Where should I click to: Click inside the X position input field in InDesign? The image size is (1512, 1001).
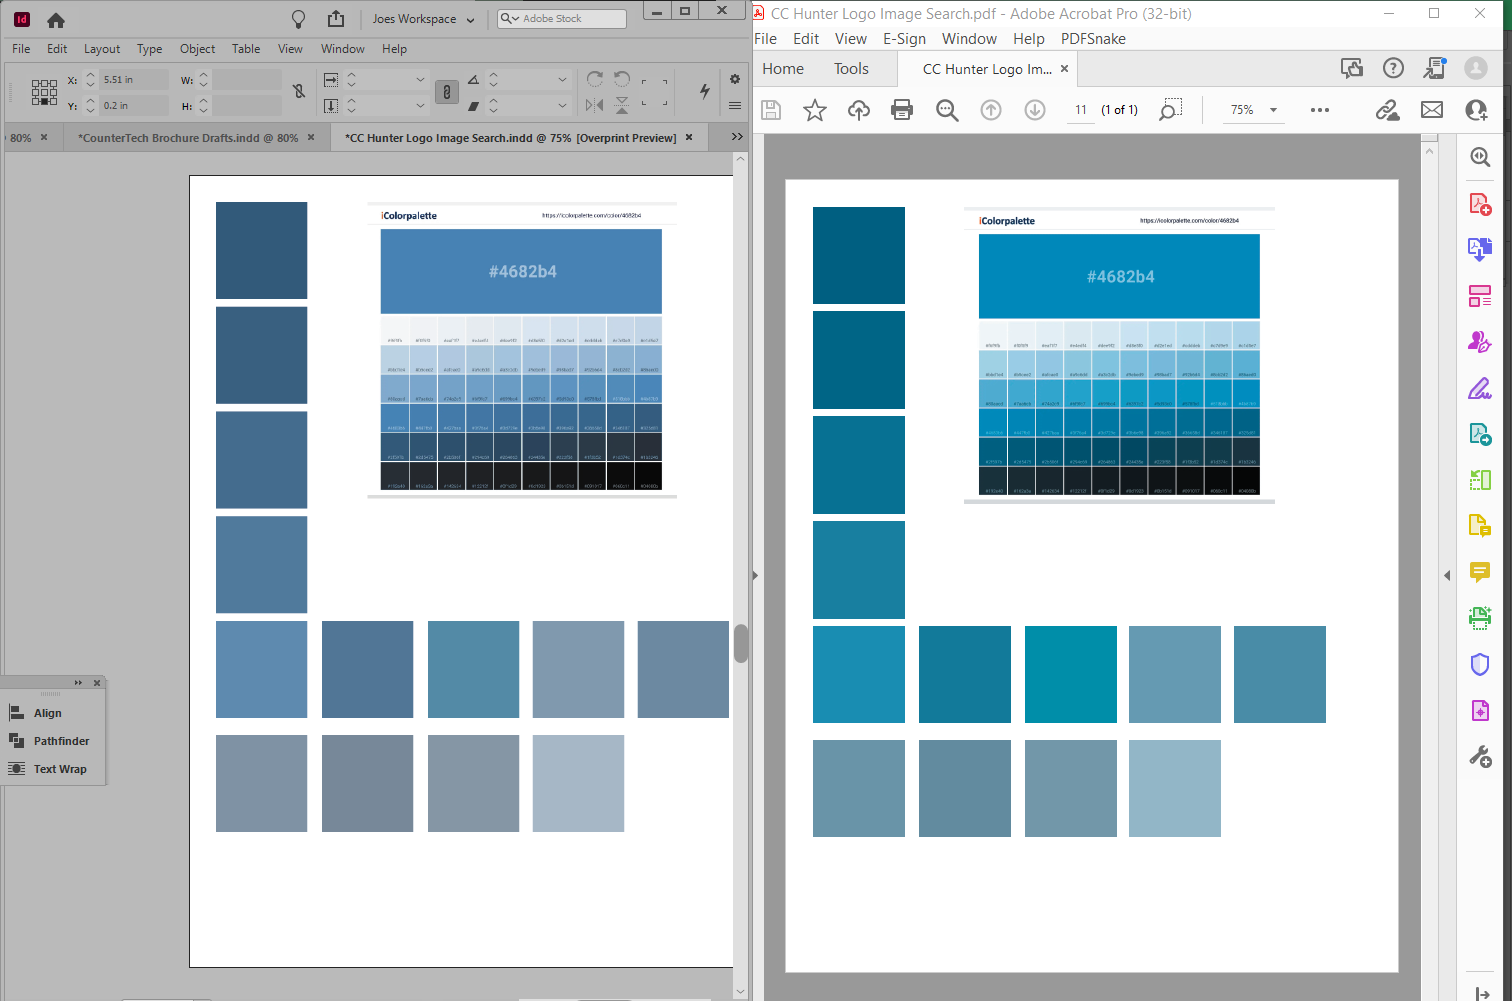coord(134,79)
